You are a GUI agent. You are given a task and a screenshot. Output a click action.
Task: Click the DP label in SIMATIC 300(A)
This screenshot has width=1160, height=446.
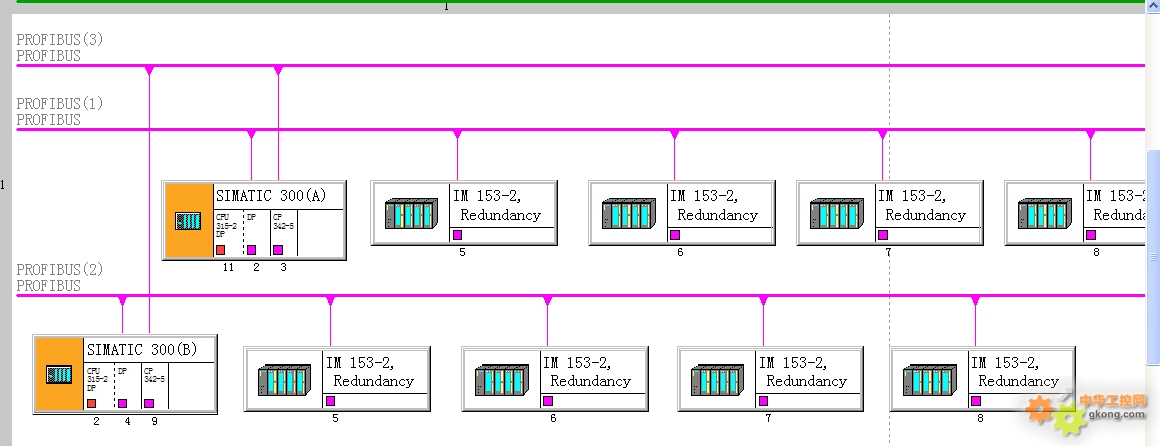click(x=252, y=217)
